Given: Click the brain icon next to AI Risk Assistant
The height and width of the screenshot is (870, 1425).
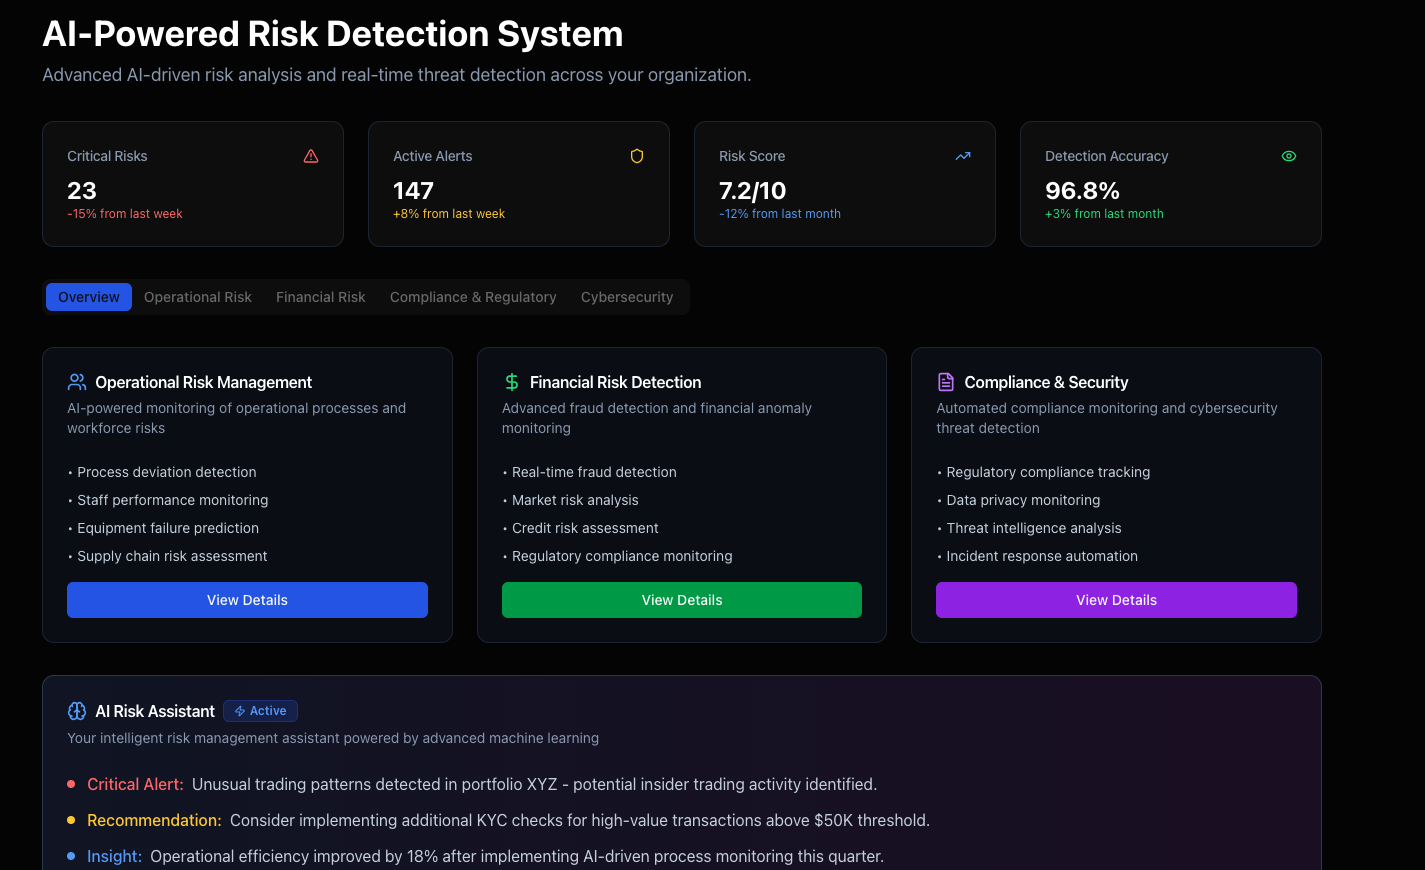Looking at the screenshot, I should 77,711.
